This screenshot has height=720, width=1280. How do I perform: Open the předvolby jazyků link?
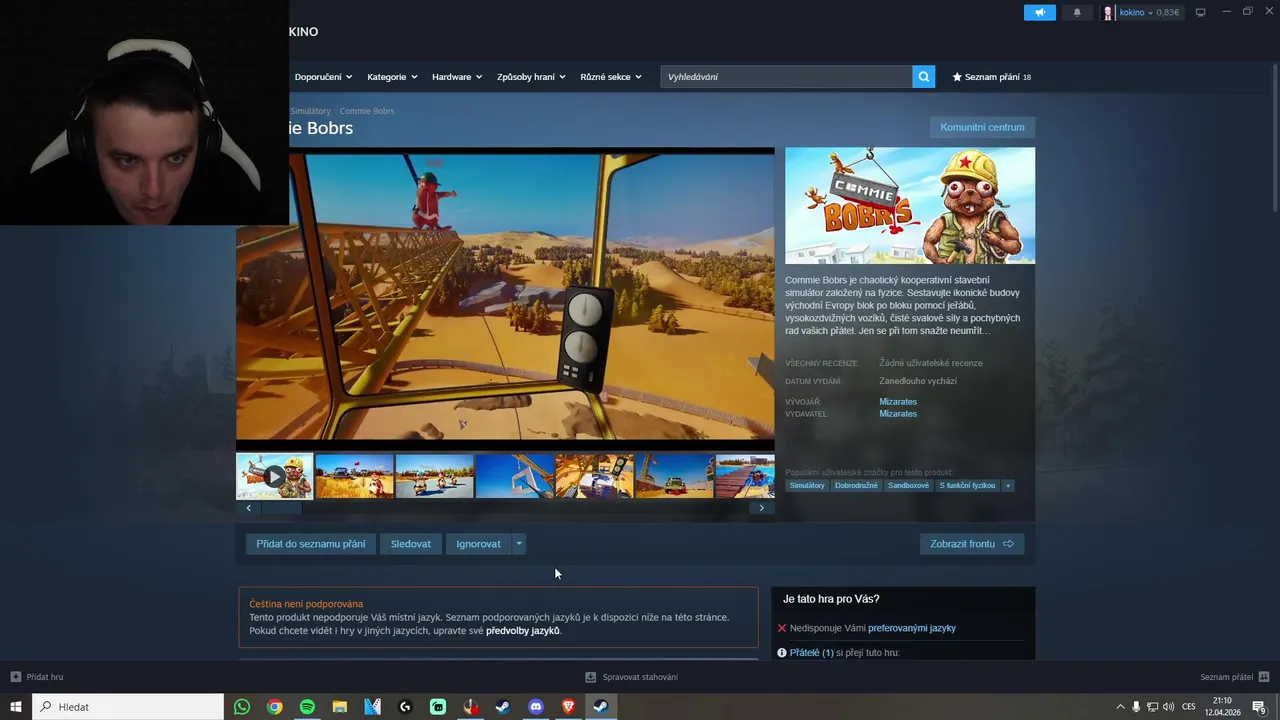click(523, 631)
